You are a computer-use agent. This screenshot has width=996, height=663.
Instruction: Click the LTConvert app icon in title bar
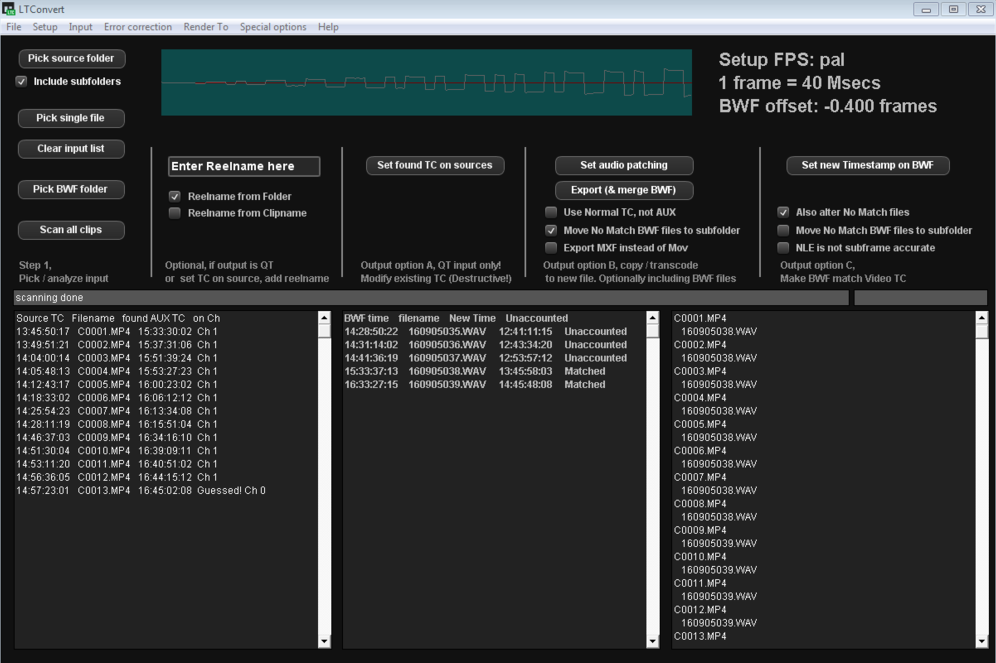(x=9, y=9)
